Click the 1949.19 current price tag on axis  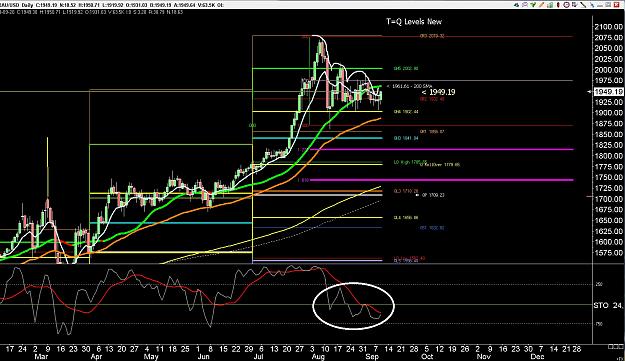(x=608, y=92)
